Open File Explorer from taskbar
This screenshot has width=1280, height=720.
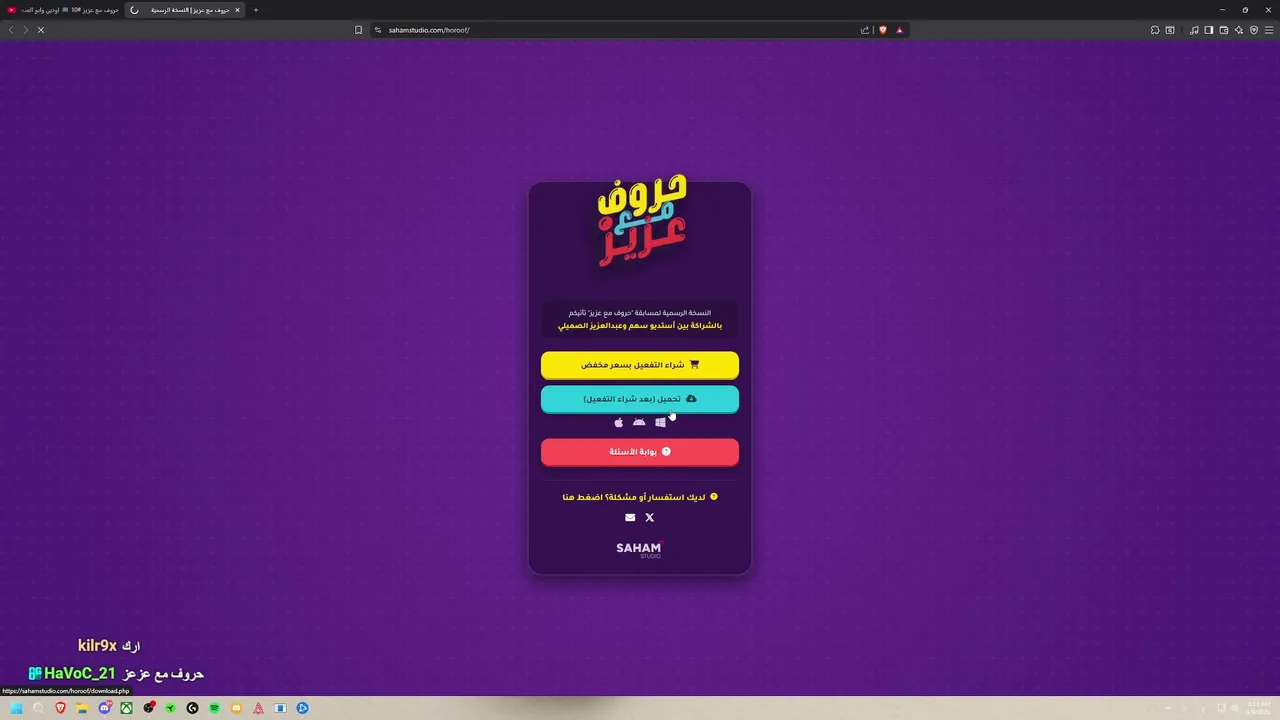(x=82, y=708)
